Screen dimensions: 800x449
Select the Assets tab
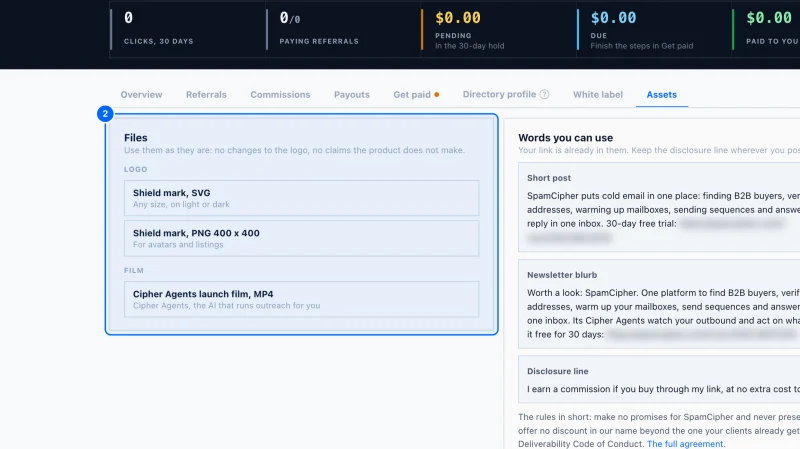click(x=662, y=94)
